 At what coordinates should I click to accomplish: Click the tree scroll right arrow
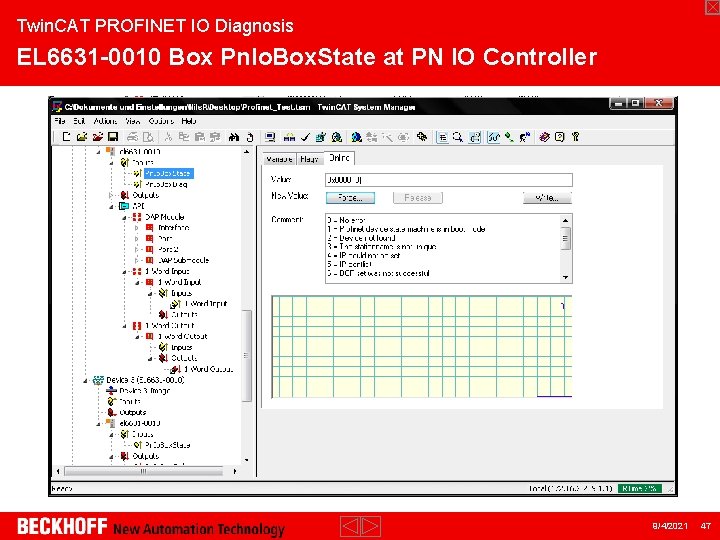235,472
